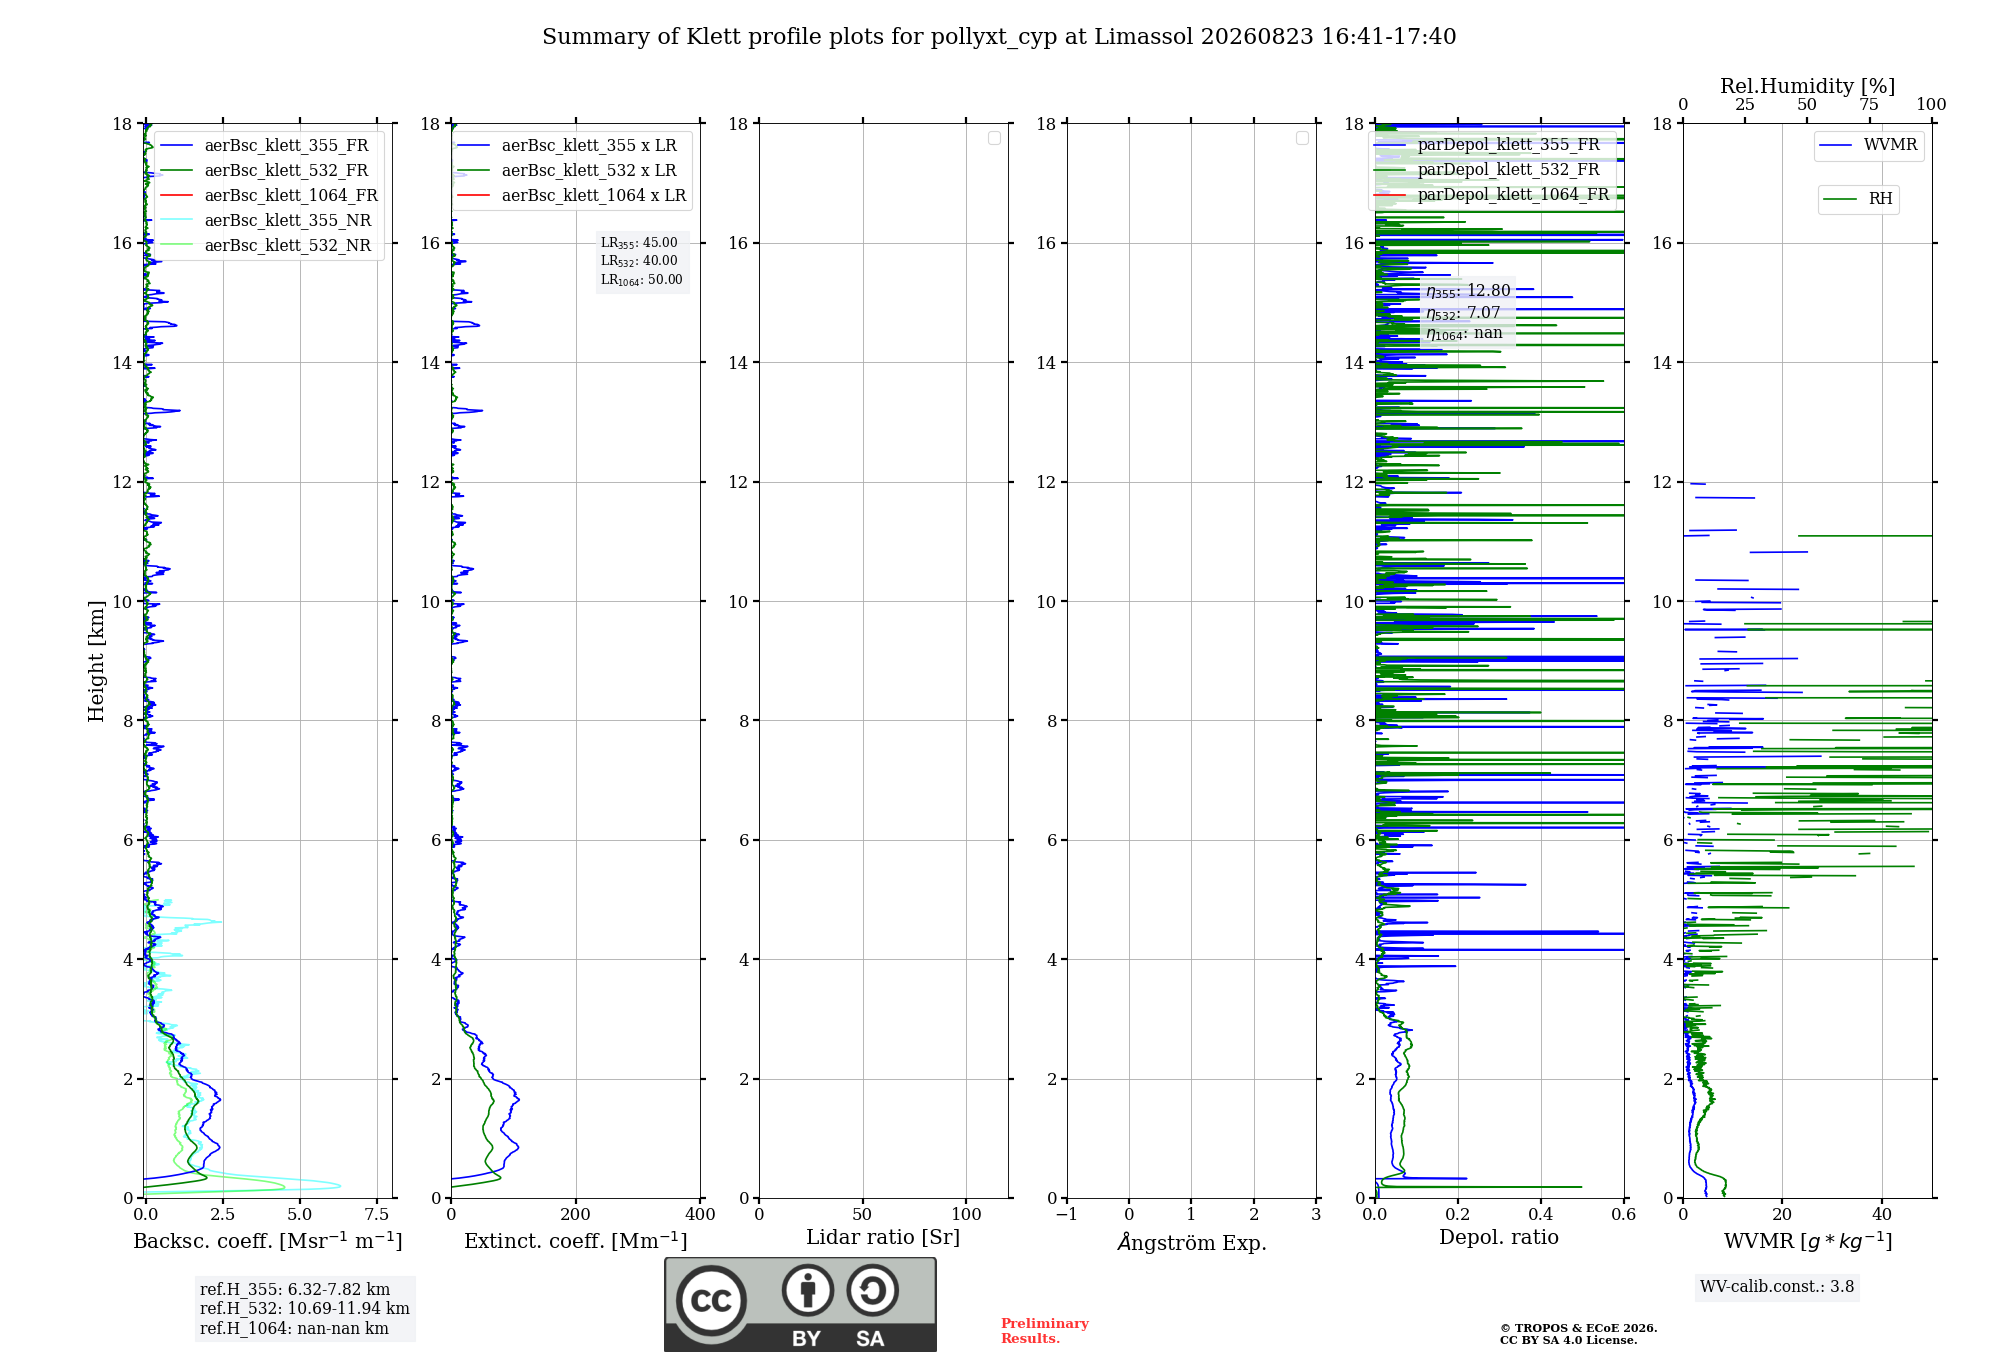Click the Creative Commons CC icon

(711, 1300)
